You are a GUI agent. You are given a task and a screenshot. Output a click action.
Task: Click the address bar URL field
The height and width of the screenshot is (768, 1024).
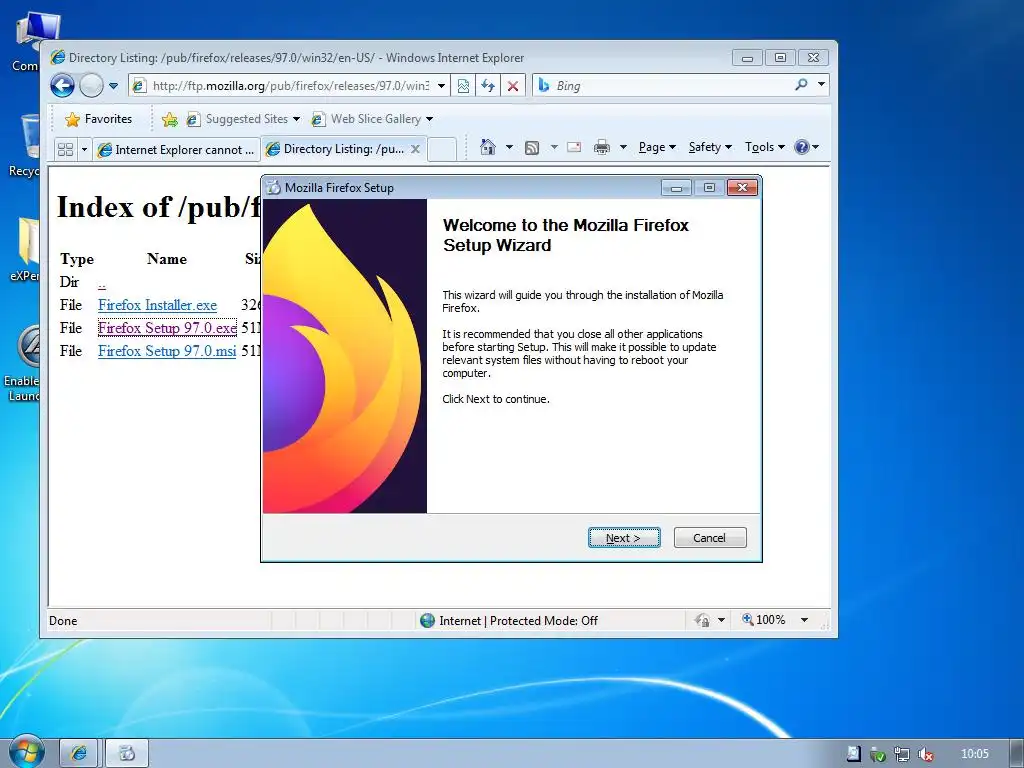pos(291,86)
